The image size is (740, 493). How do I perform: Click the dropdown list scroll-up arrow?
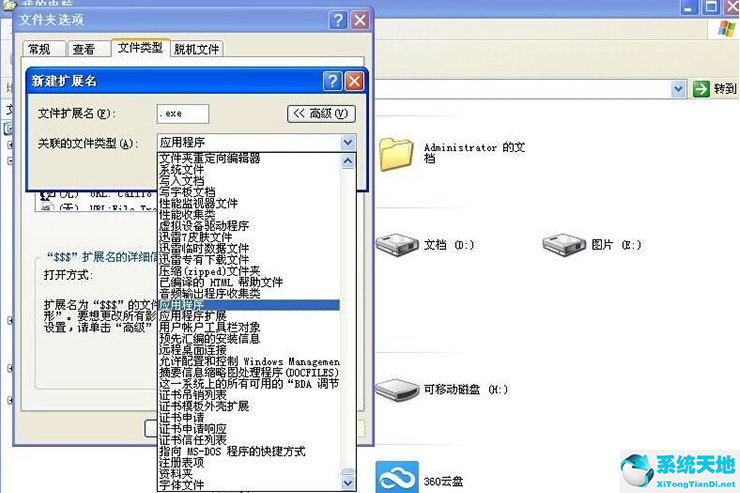(348, 161)
